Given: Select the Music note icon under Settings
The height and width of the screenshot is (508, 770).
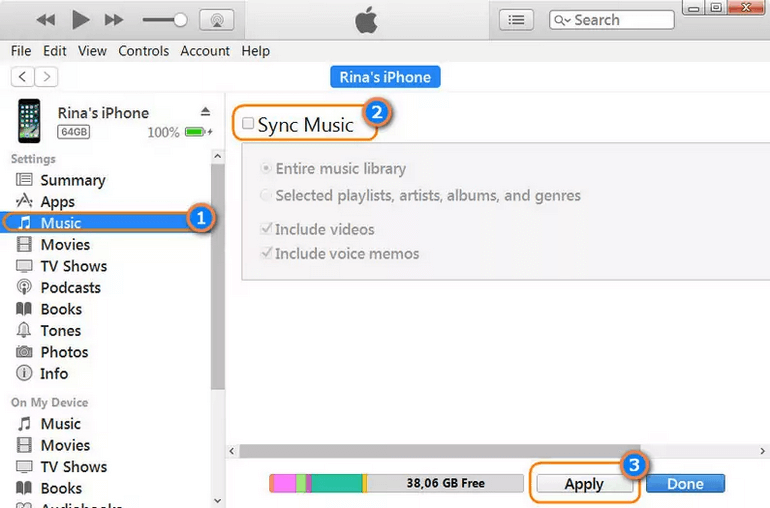Looking at the screenshot, I should point(24,223).
